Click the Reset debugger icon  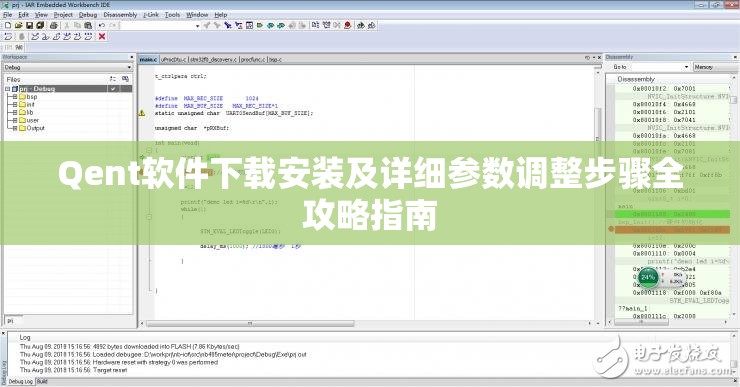click(8, 36)
